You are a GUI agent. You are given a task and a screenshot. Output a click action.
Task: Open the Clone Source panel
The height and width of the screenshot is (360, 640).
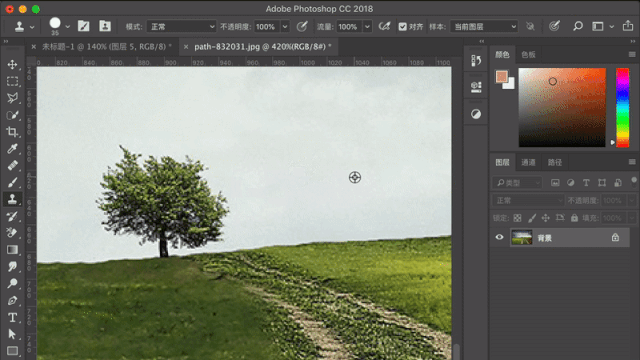pos(105,26)
